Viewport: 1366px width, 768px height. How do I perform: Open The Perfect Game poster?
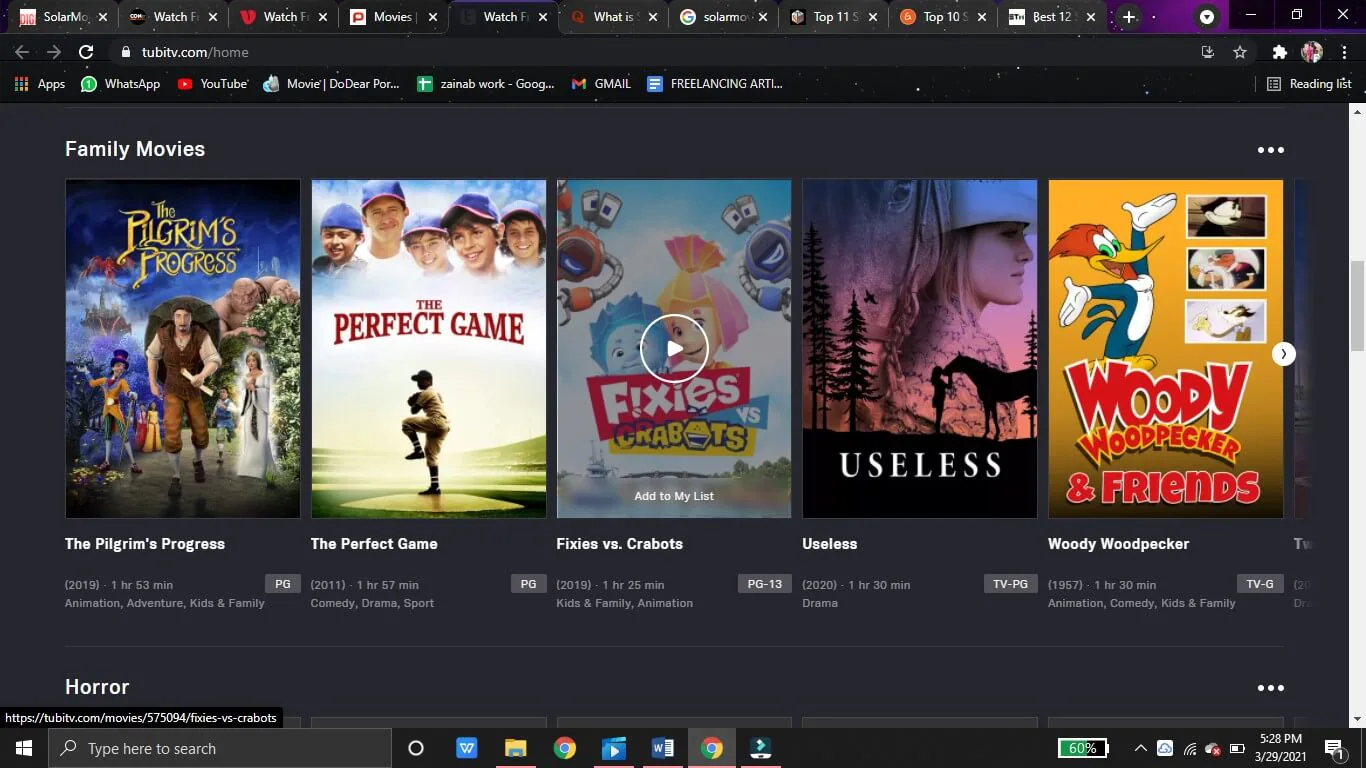pyautogui.click(x=429, y=348)
